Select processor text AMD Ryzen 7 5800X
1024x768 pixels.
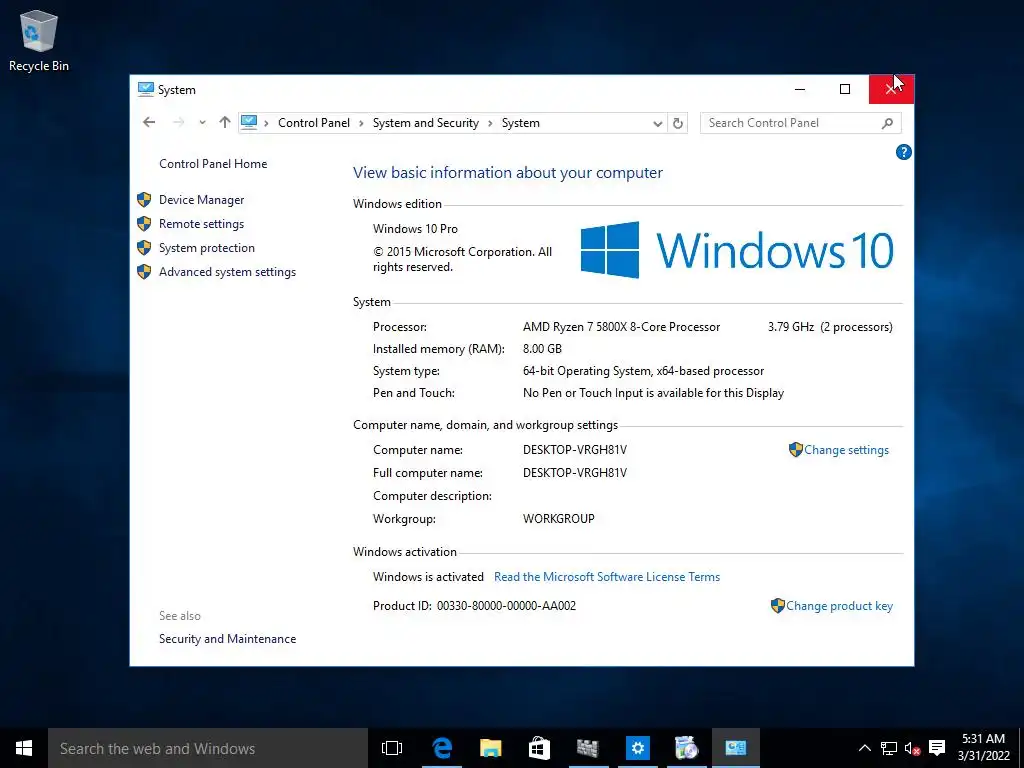[x=621, y=327]
